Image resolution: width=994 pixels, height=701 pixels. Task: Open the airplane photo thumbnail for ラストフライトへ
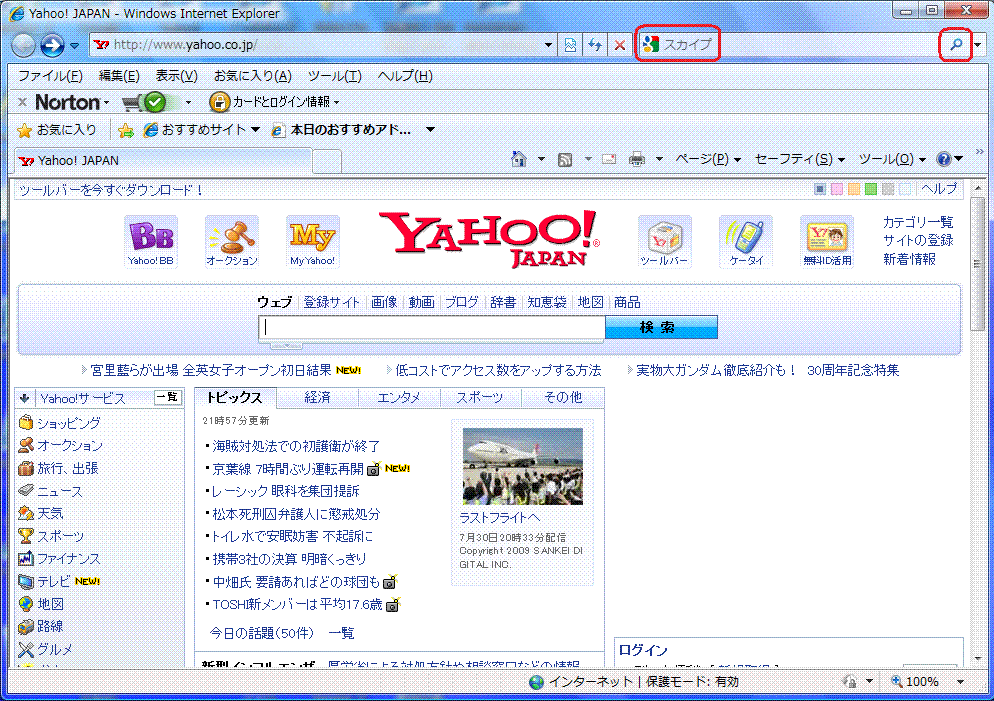tap(522, 466)
